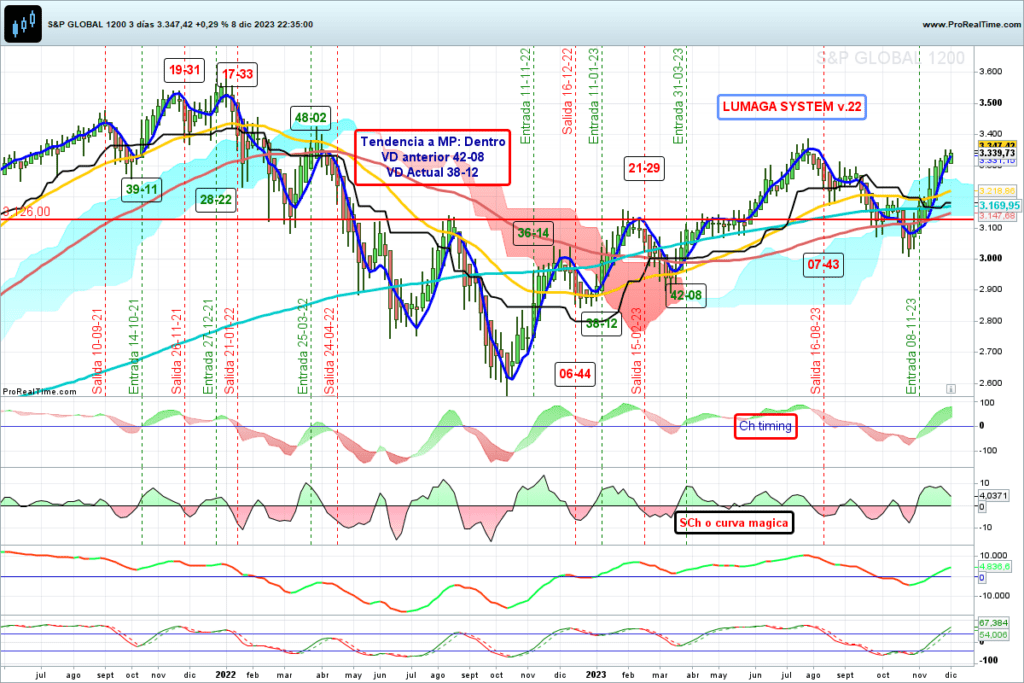
Task: Click the small info icon on the price chart
Action: point(951,389)
